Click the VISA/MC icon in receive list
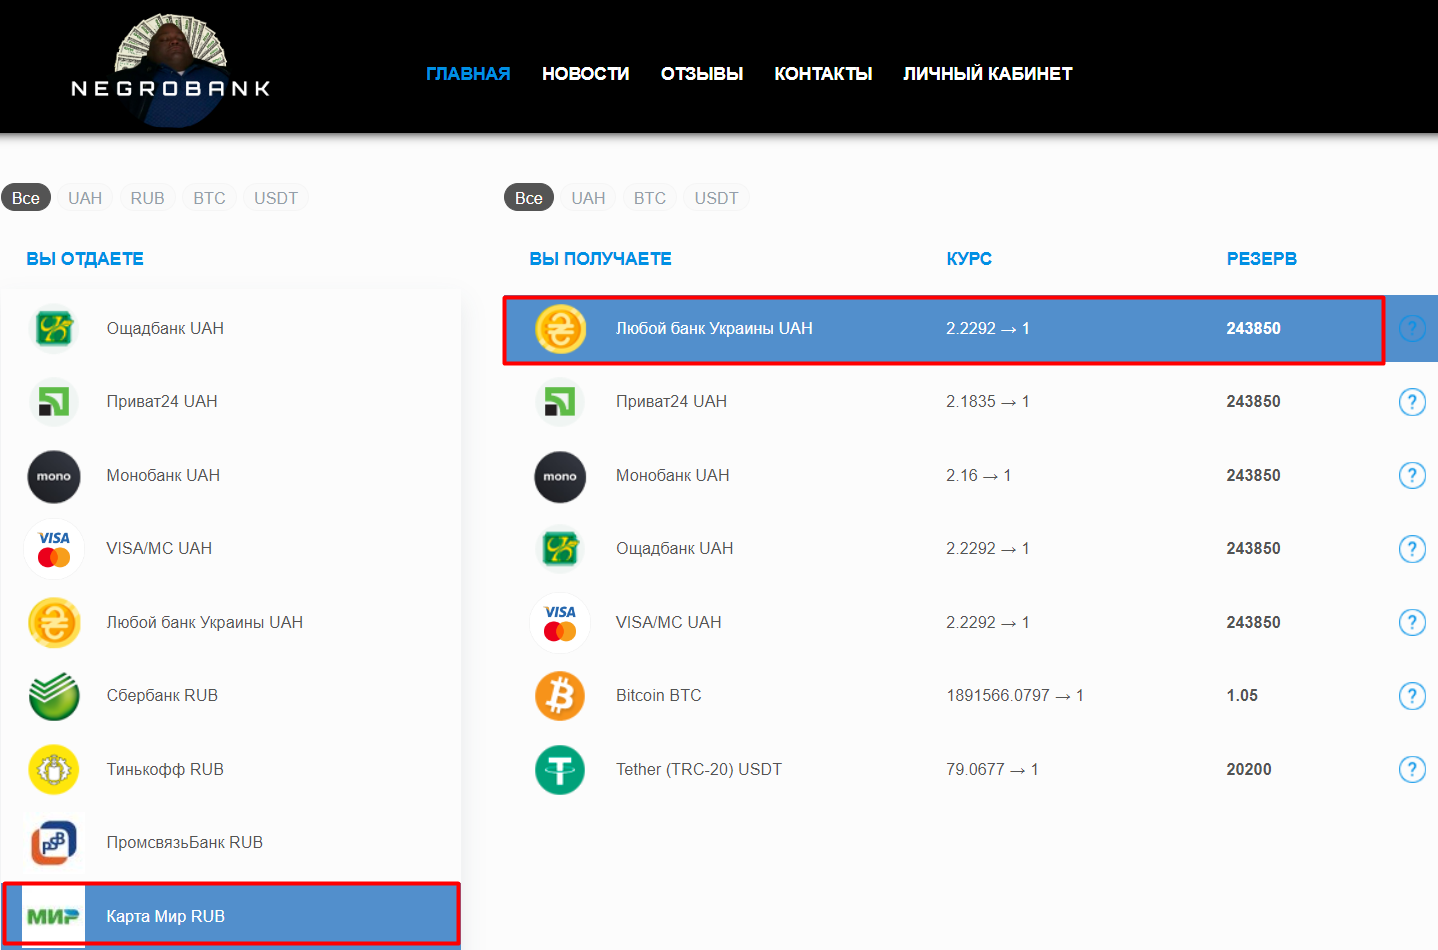 (560, 622)
